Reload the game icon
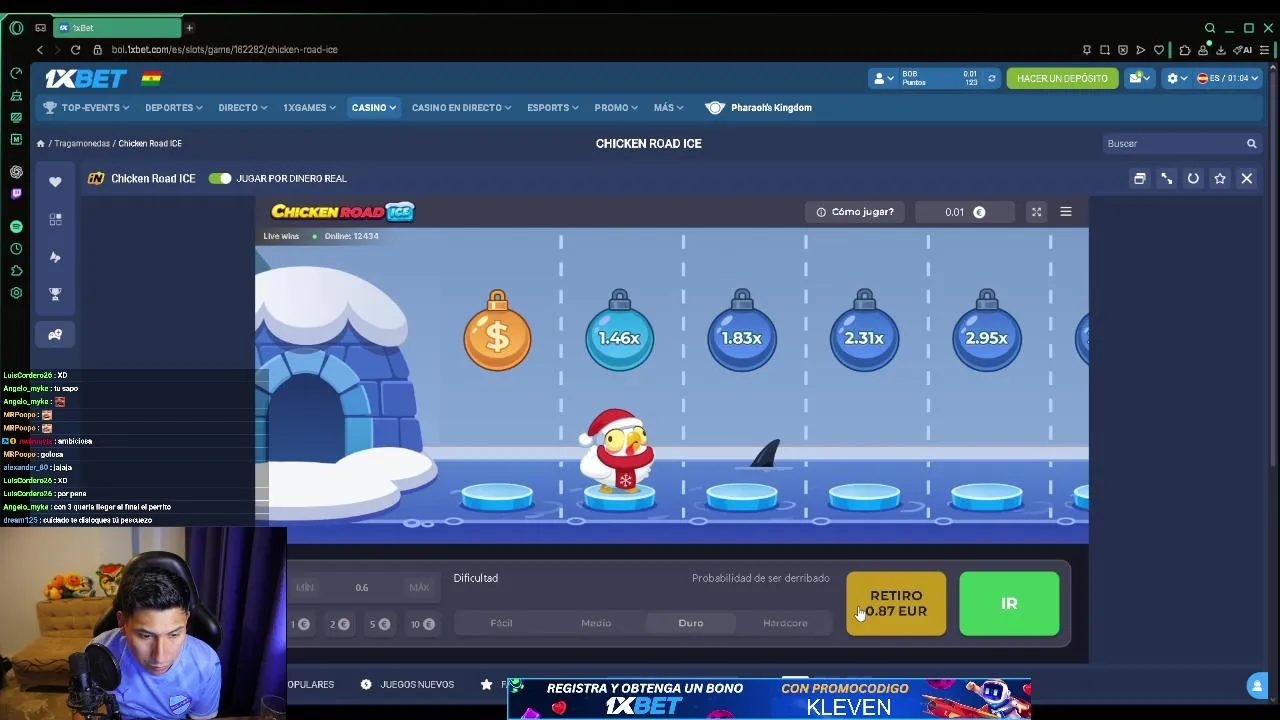 pos(1193,178)
